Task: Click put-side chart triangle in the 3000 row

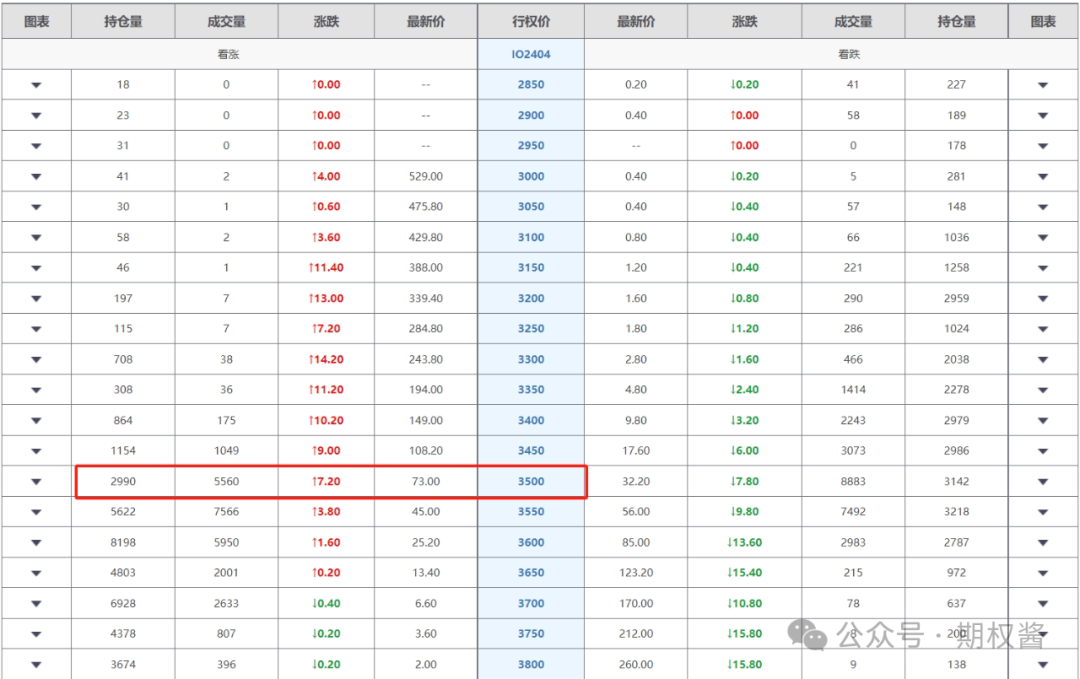Action: click(x=1043, y=177)
